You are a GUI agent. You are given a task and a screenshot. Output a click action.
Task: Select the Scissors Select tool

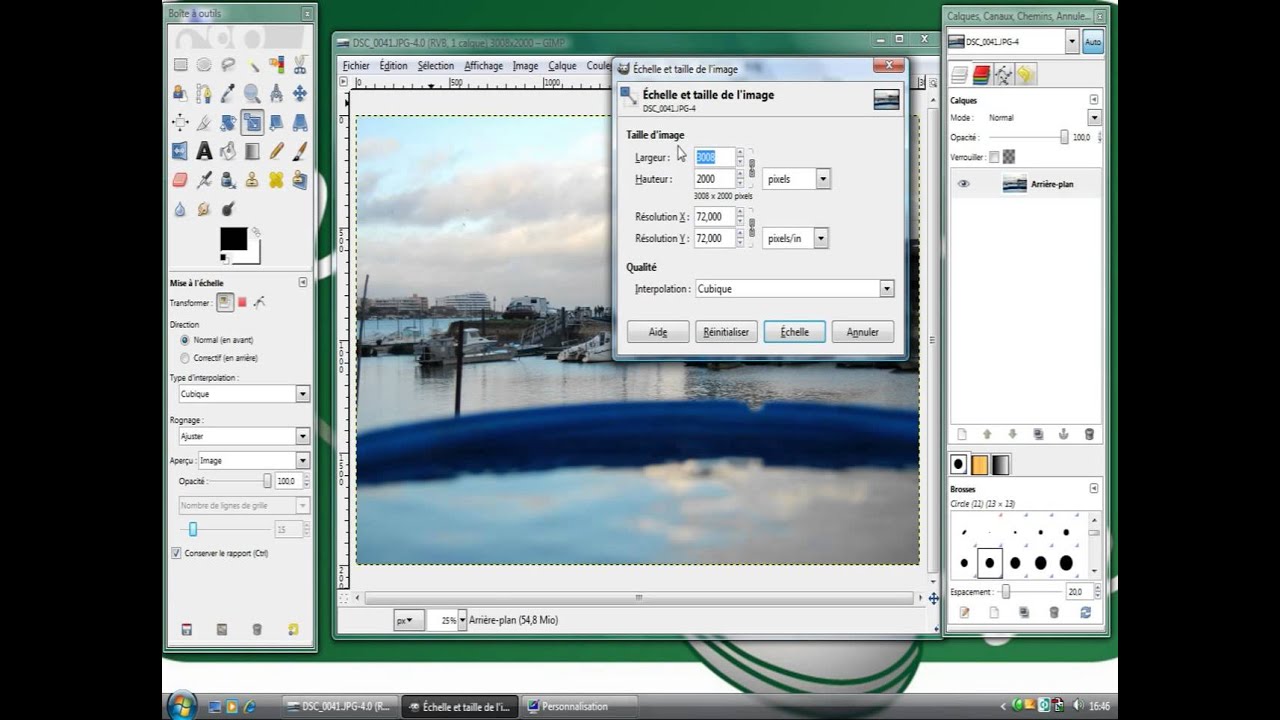point(300,65)
